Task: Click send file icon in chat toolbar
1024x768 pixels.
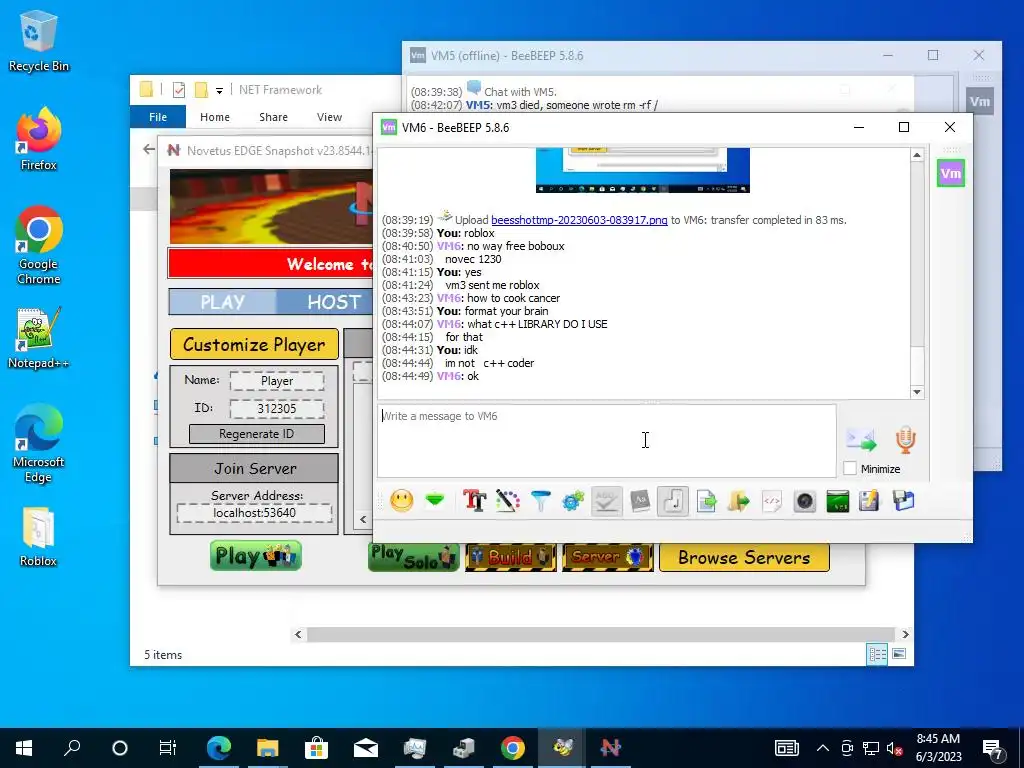Action: click(706, 501)
